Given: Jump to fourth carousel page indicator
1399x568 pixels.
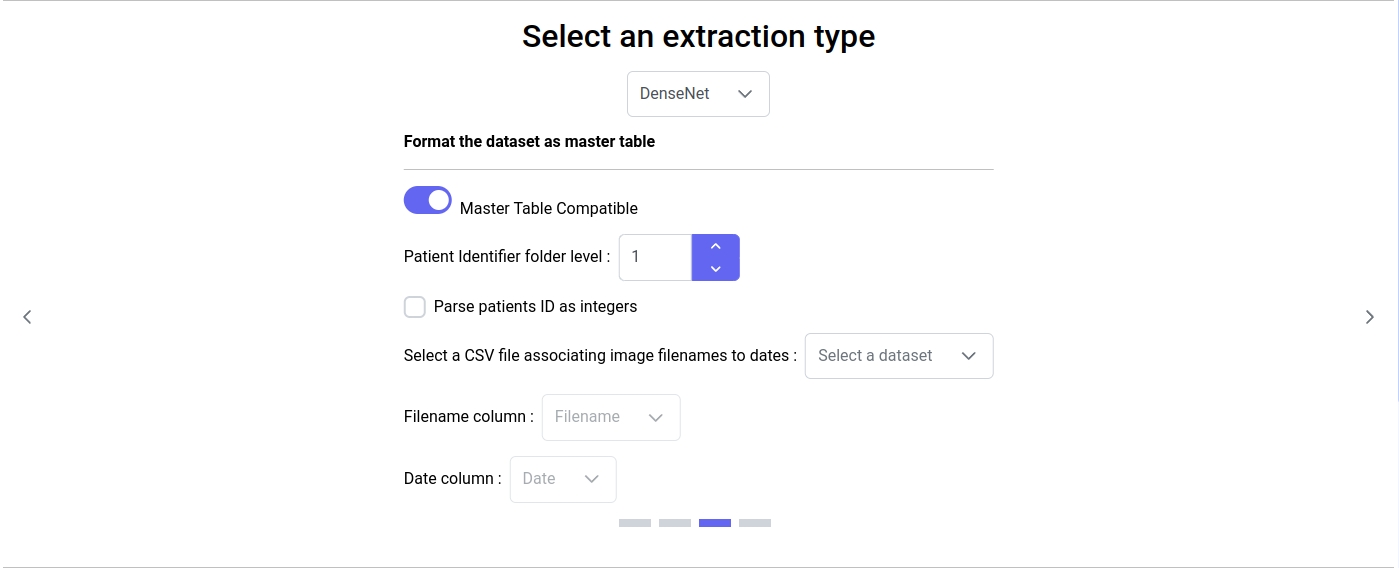Looking at the screenshot, I should click(x=755, y=523).
